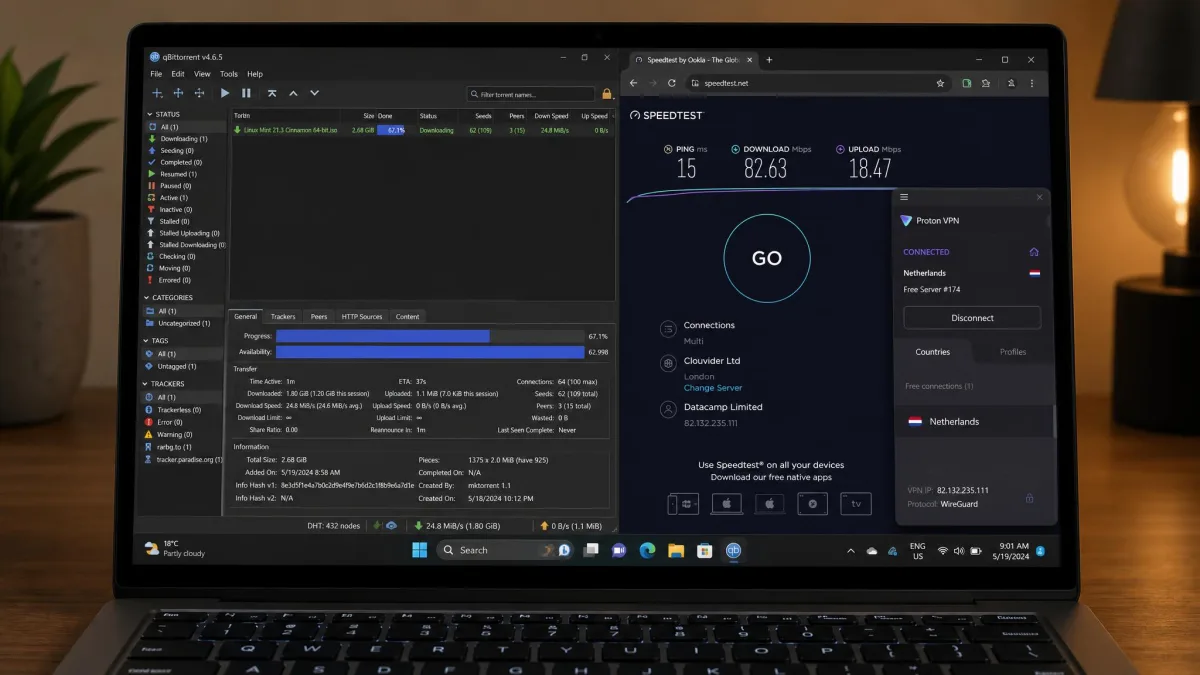Go back in the Chrome browser
The height and width of the screenshot is (675, 1200).
pyautogui.click(x=633, y=83)
